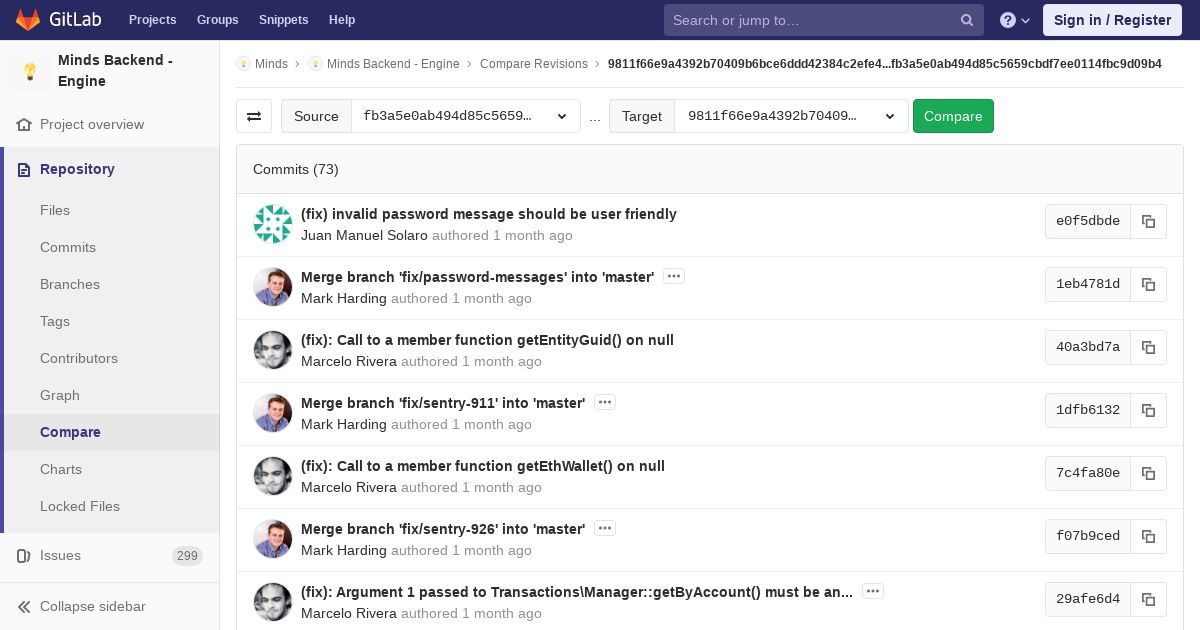Copy commit SHA f07b9ced

coord(1148,536)
